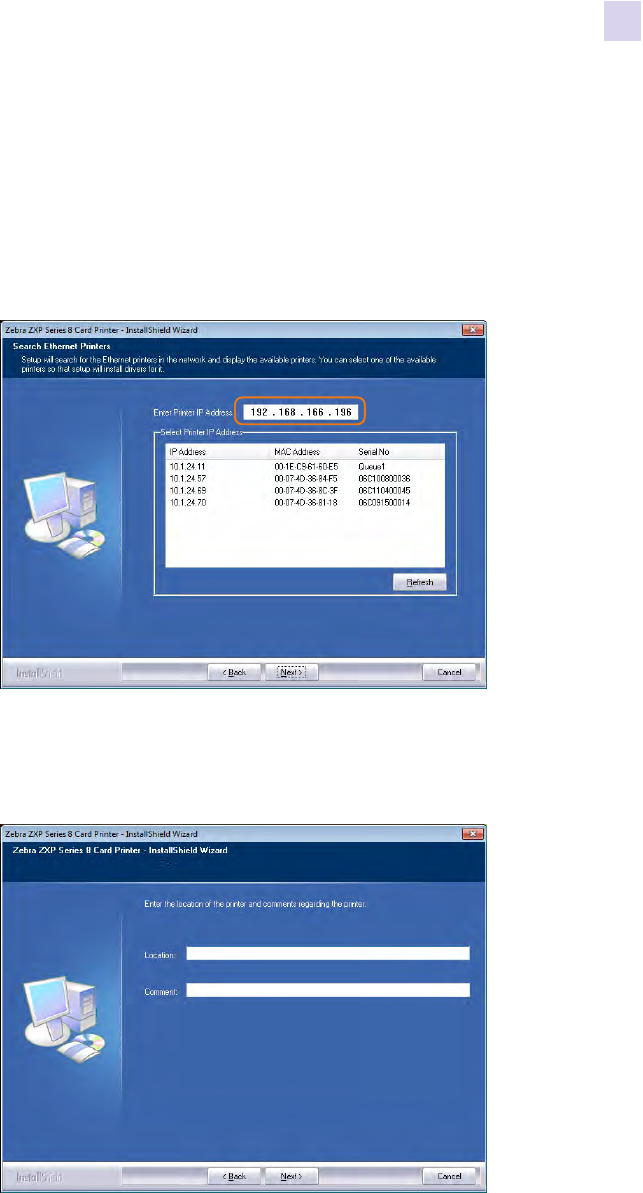Click serial number 06C100800036

384,477
